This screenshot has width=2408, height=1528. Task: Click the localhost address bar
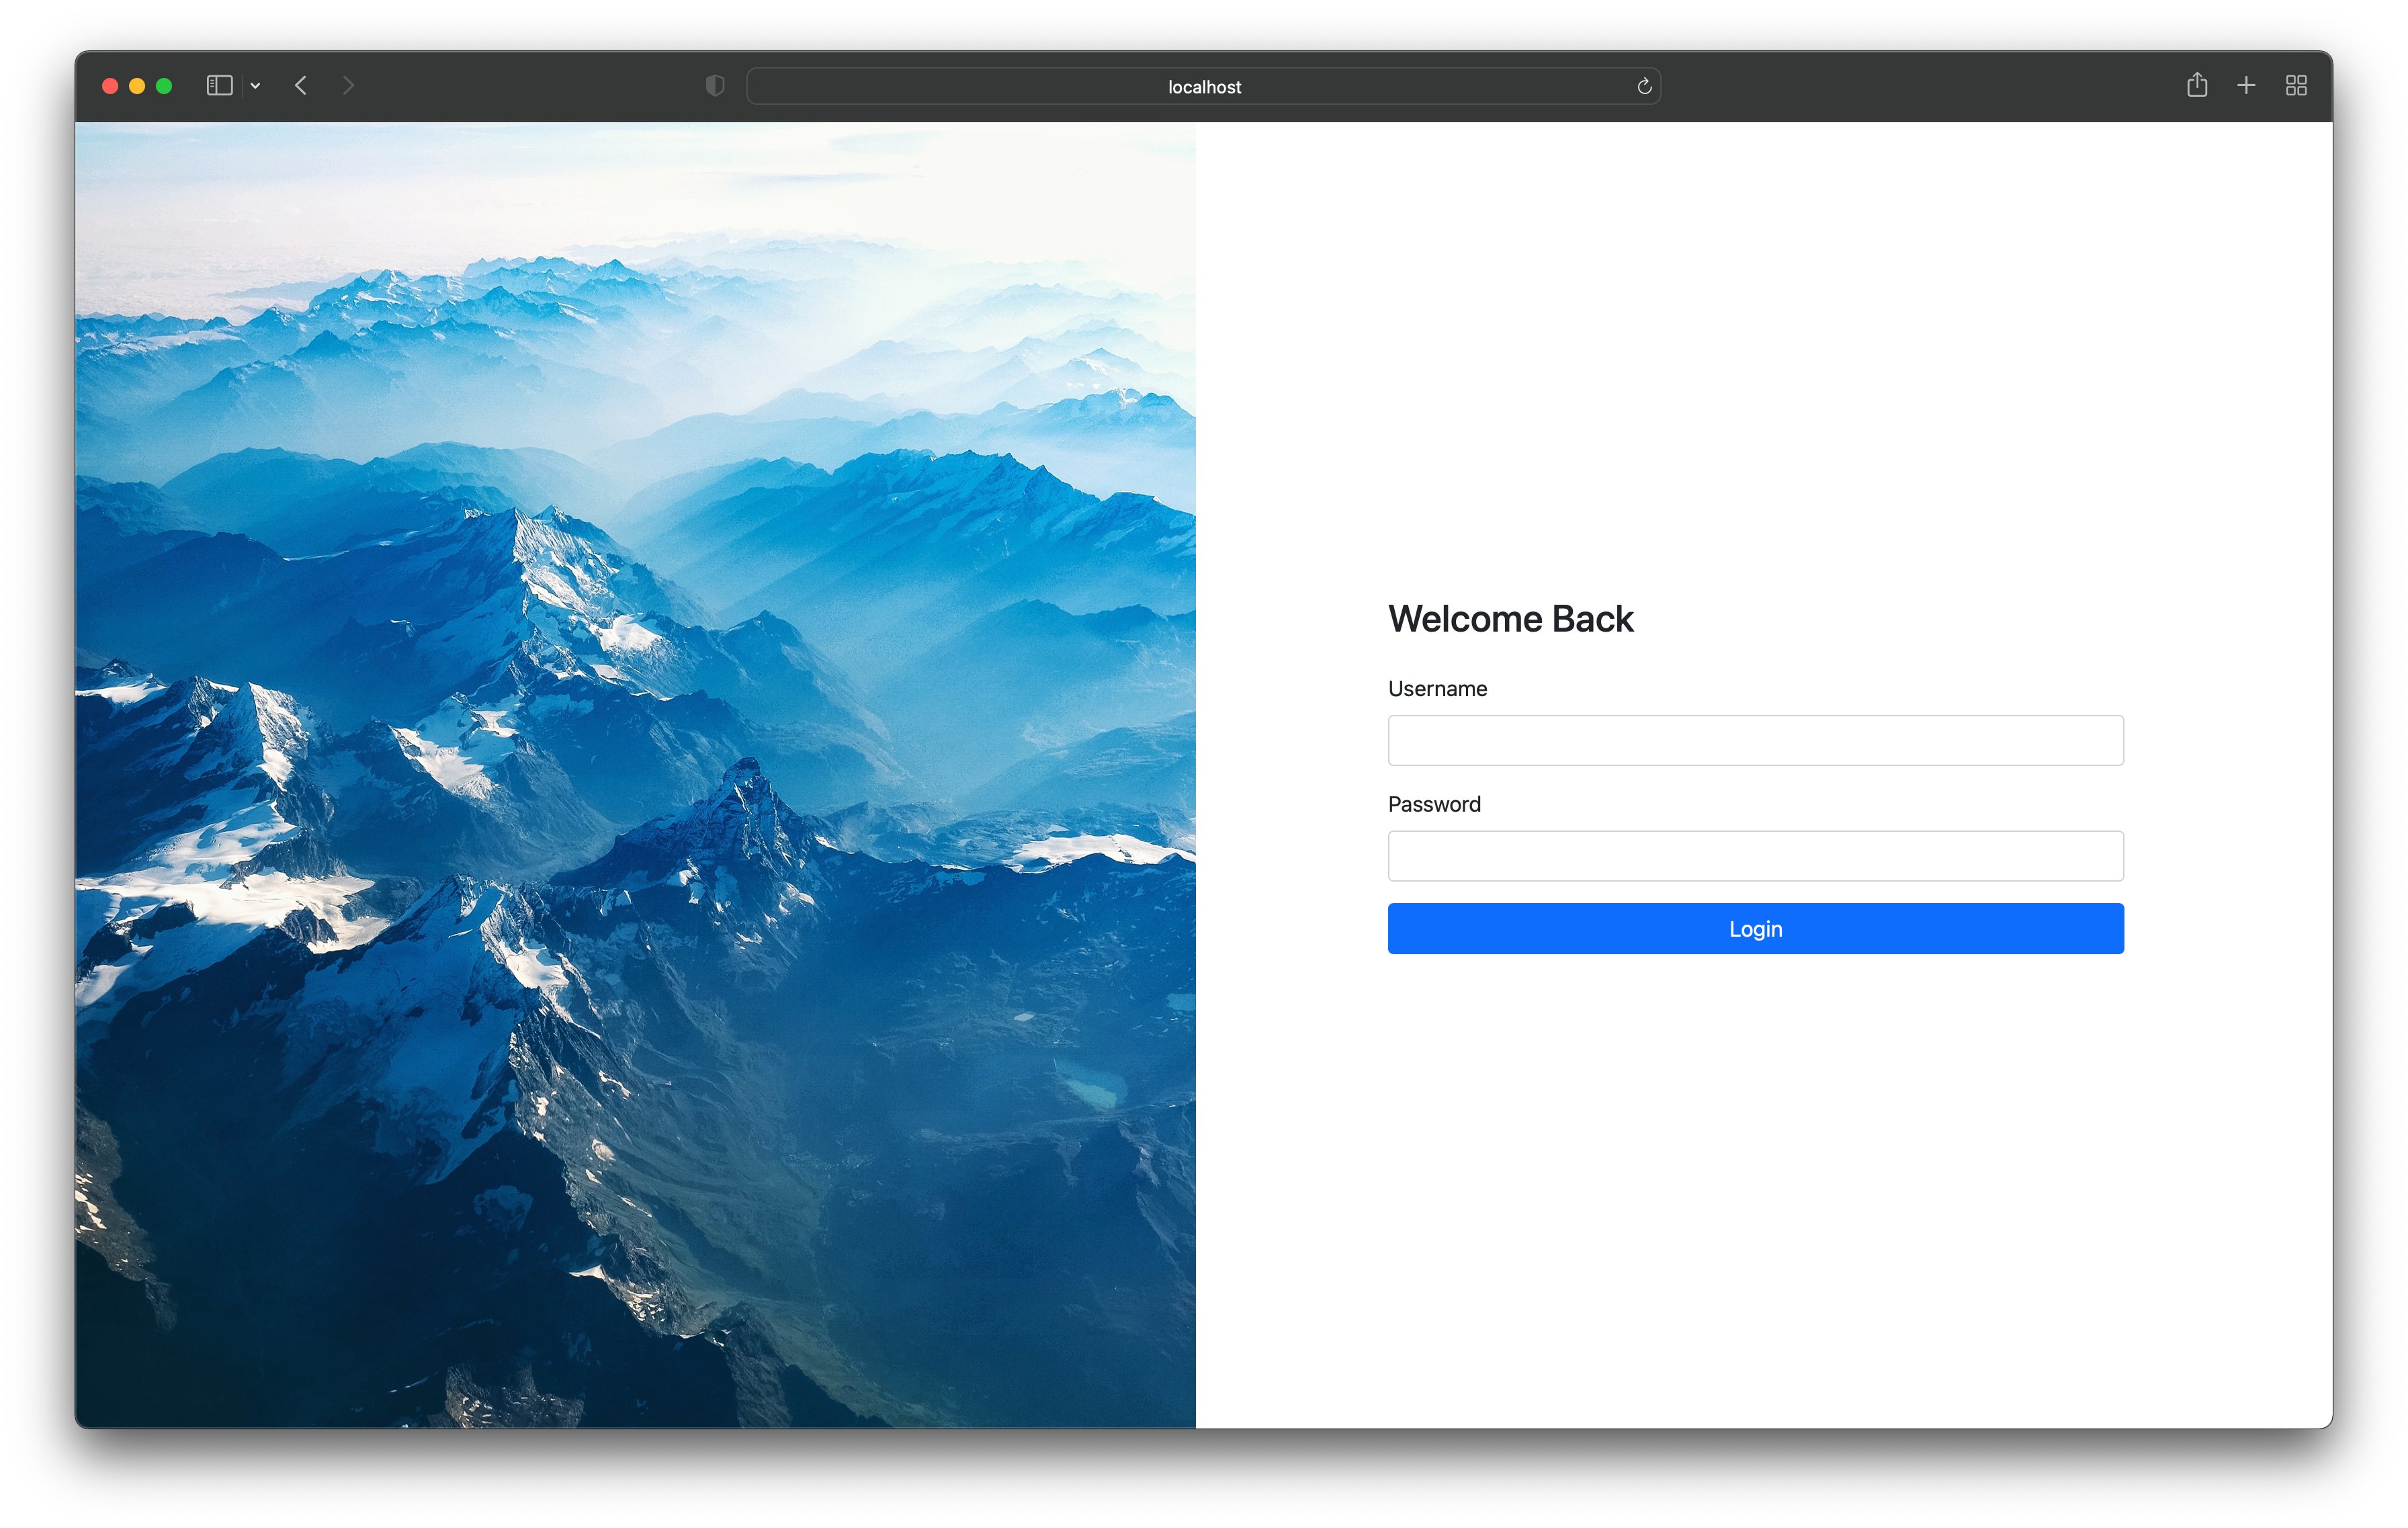coord(1203,87)
